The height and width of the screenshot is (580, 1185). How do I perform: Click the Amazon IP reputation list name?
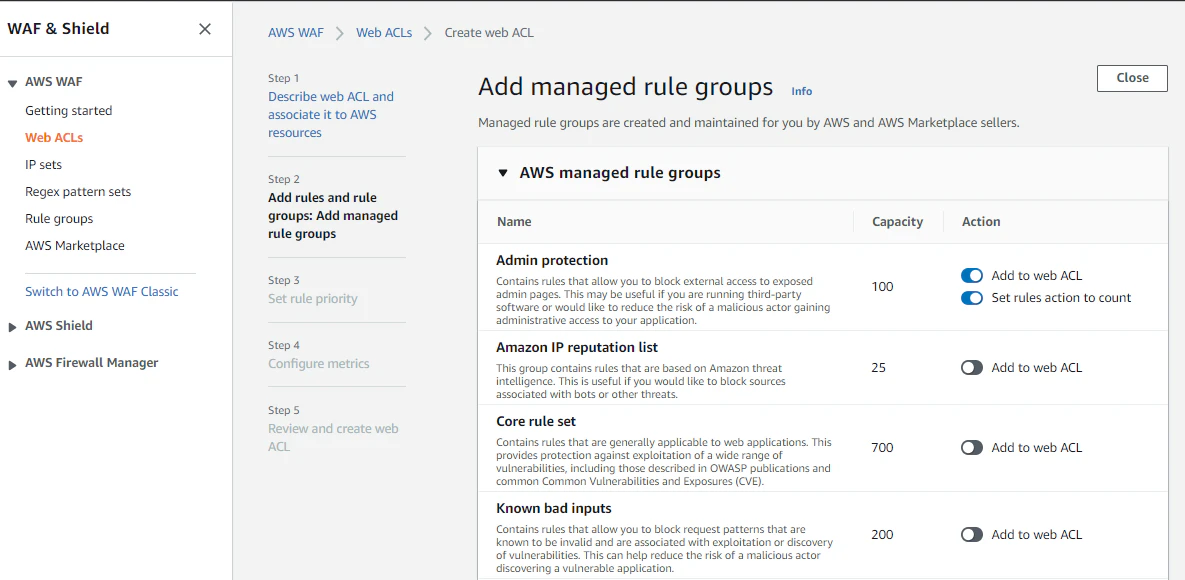[x=577, y=347]
